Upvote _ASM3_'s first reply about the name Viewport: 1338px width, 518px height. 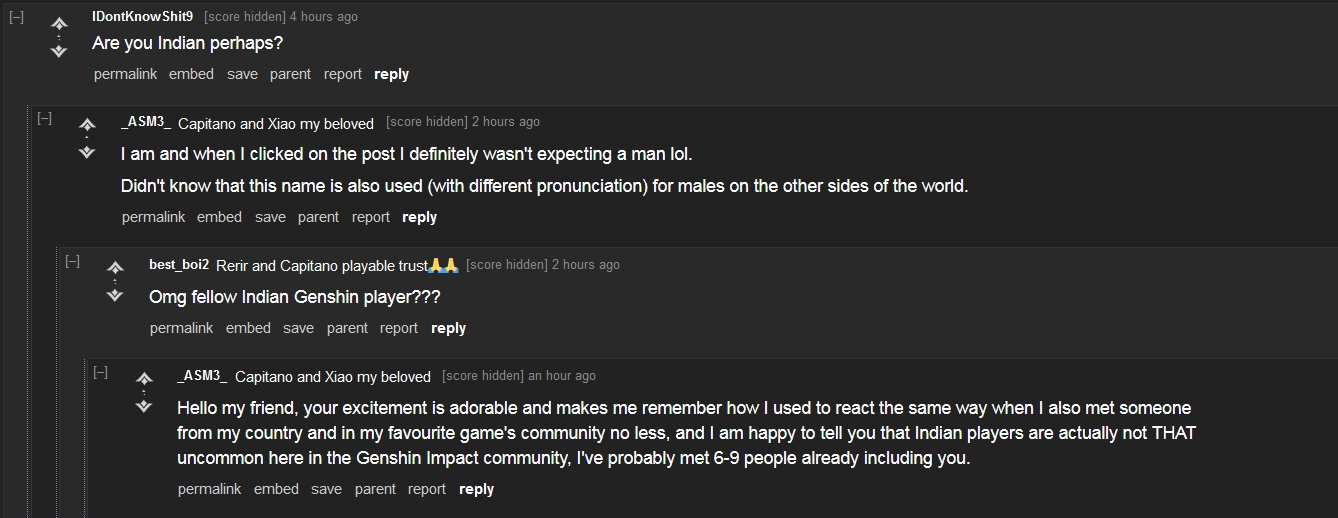coord(87,124)
